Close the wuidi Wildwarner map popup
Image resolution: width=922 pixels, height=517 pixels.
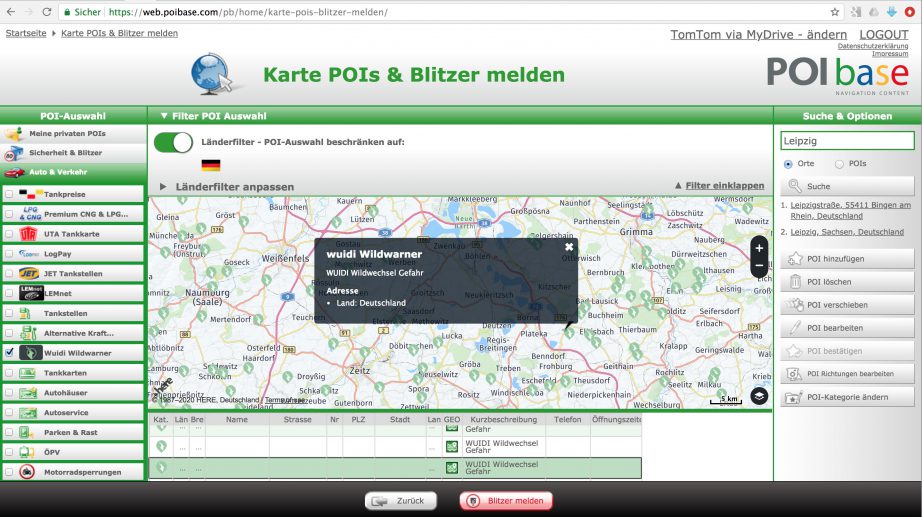(569, 246)
